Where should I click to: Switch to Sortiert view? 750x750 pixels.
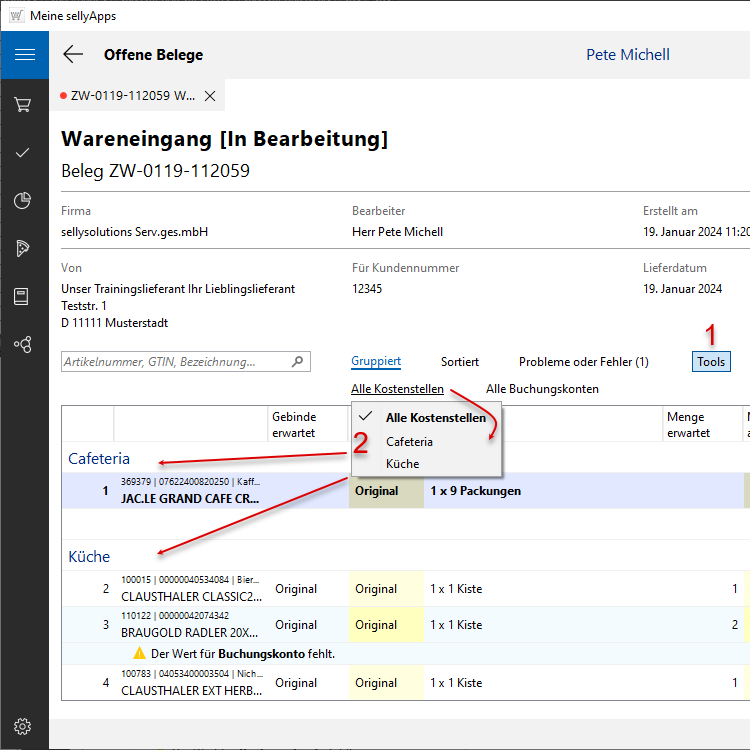coord(459,362)
